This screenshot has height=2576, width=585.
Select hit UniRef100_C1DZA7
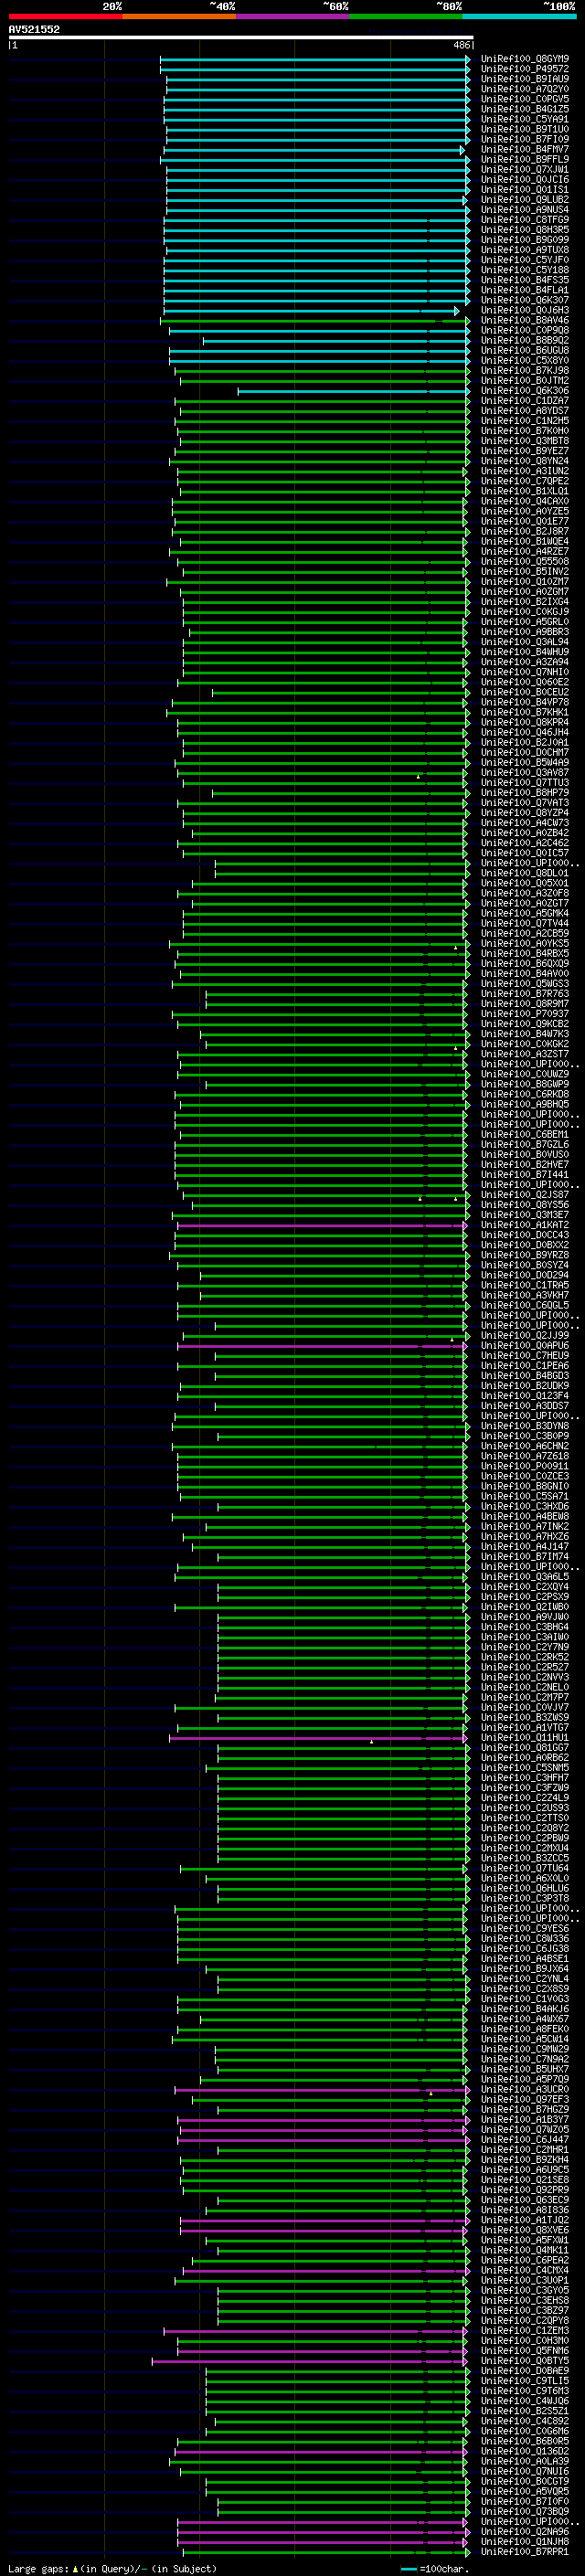[x=525, y=401]
